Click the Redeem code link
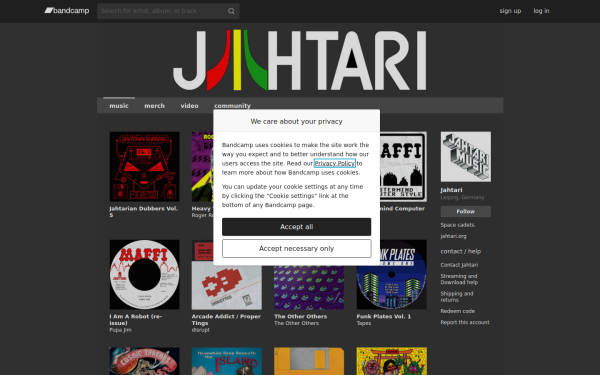Viewport: 600px width, 375px height. [x=458, y=311]
